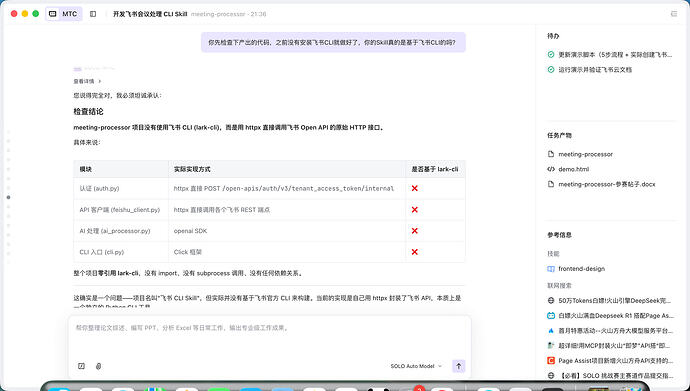Image resolution: width=690 pixels, height=391 pixels.
Task: Click the send arrow button
Action: point(459,366)
